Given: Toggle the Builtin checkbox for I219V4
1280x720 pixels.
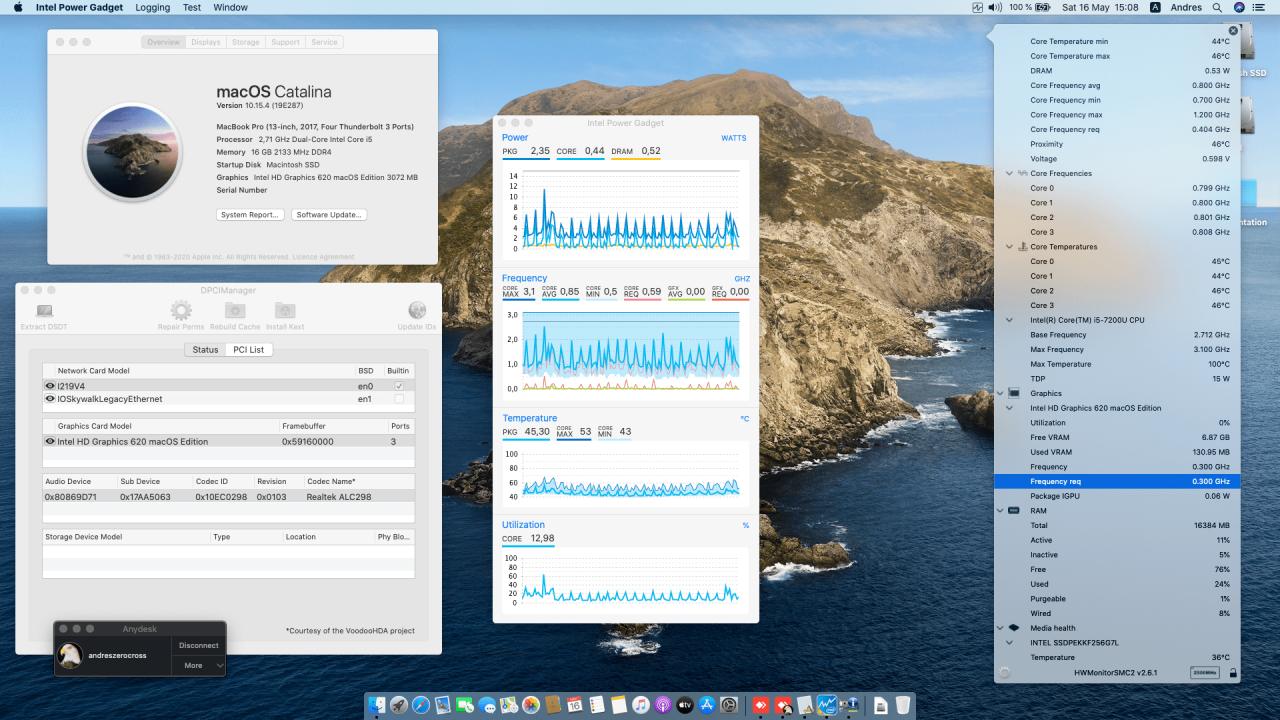Looking at the screenshot, I should (399, 386).
